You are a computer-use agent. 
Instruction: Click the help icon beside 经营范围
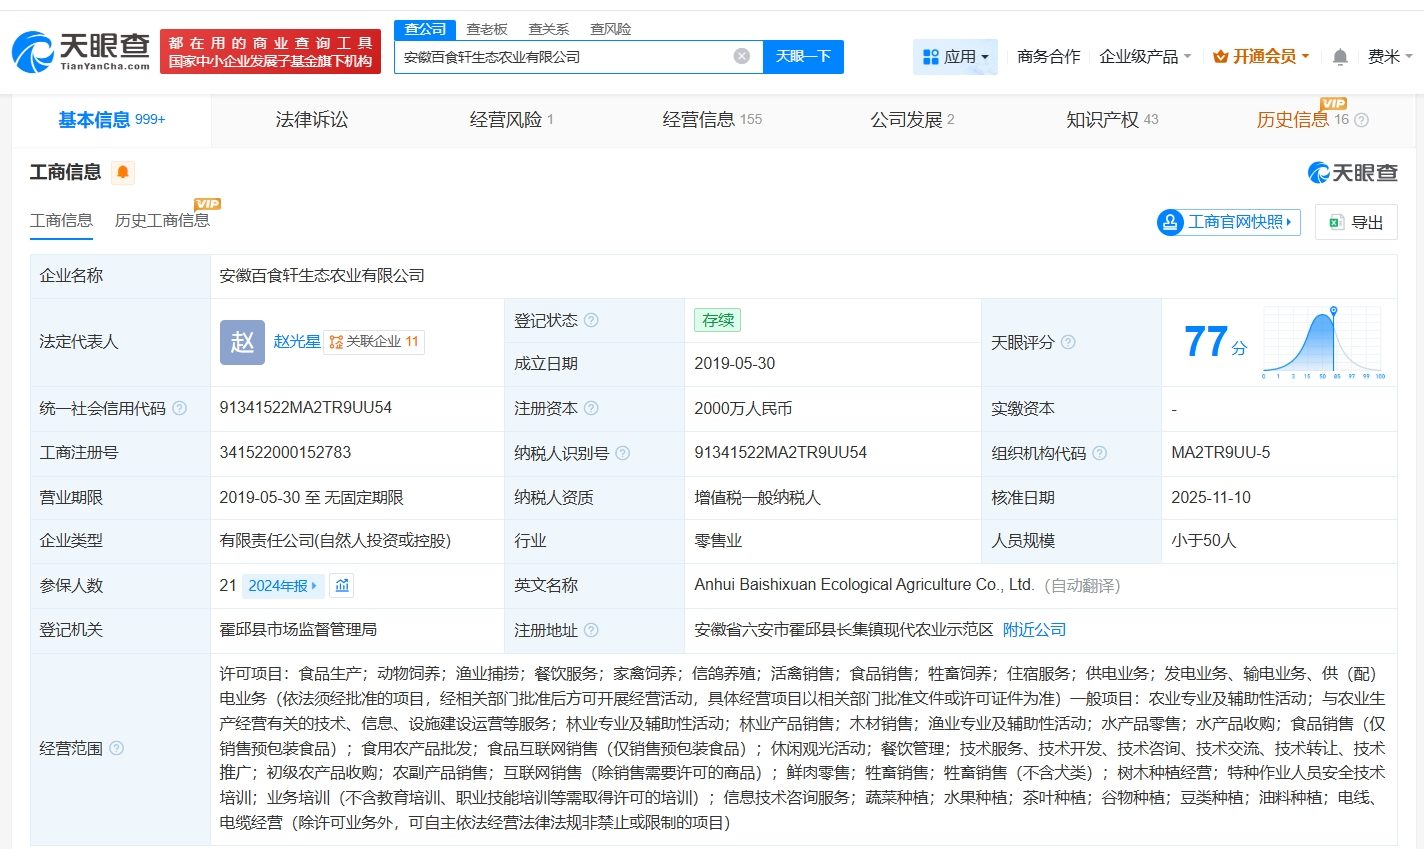click(x=116, y=748)
